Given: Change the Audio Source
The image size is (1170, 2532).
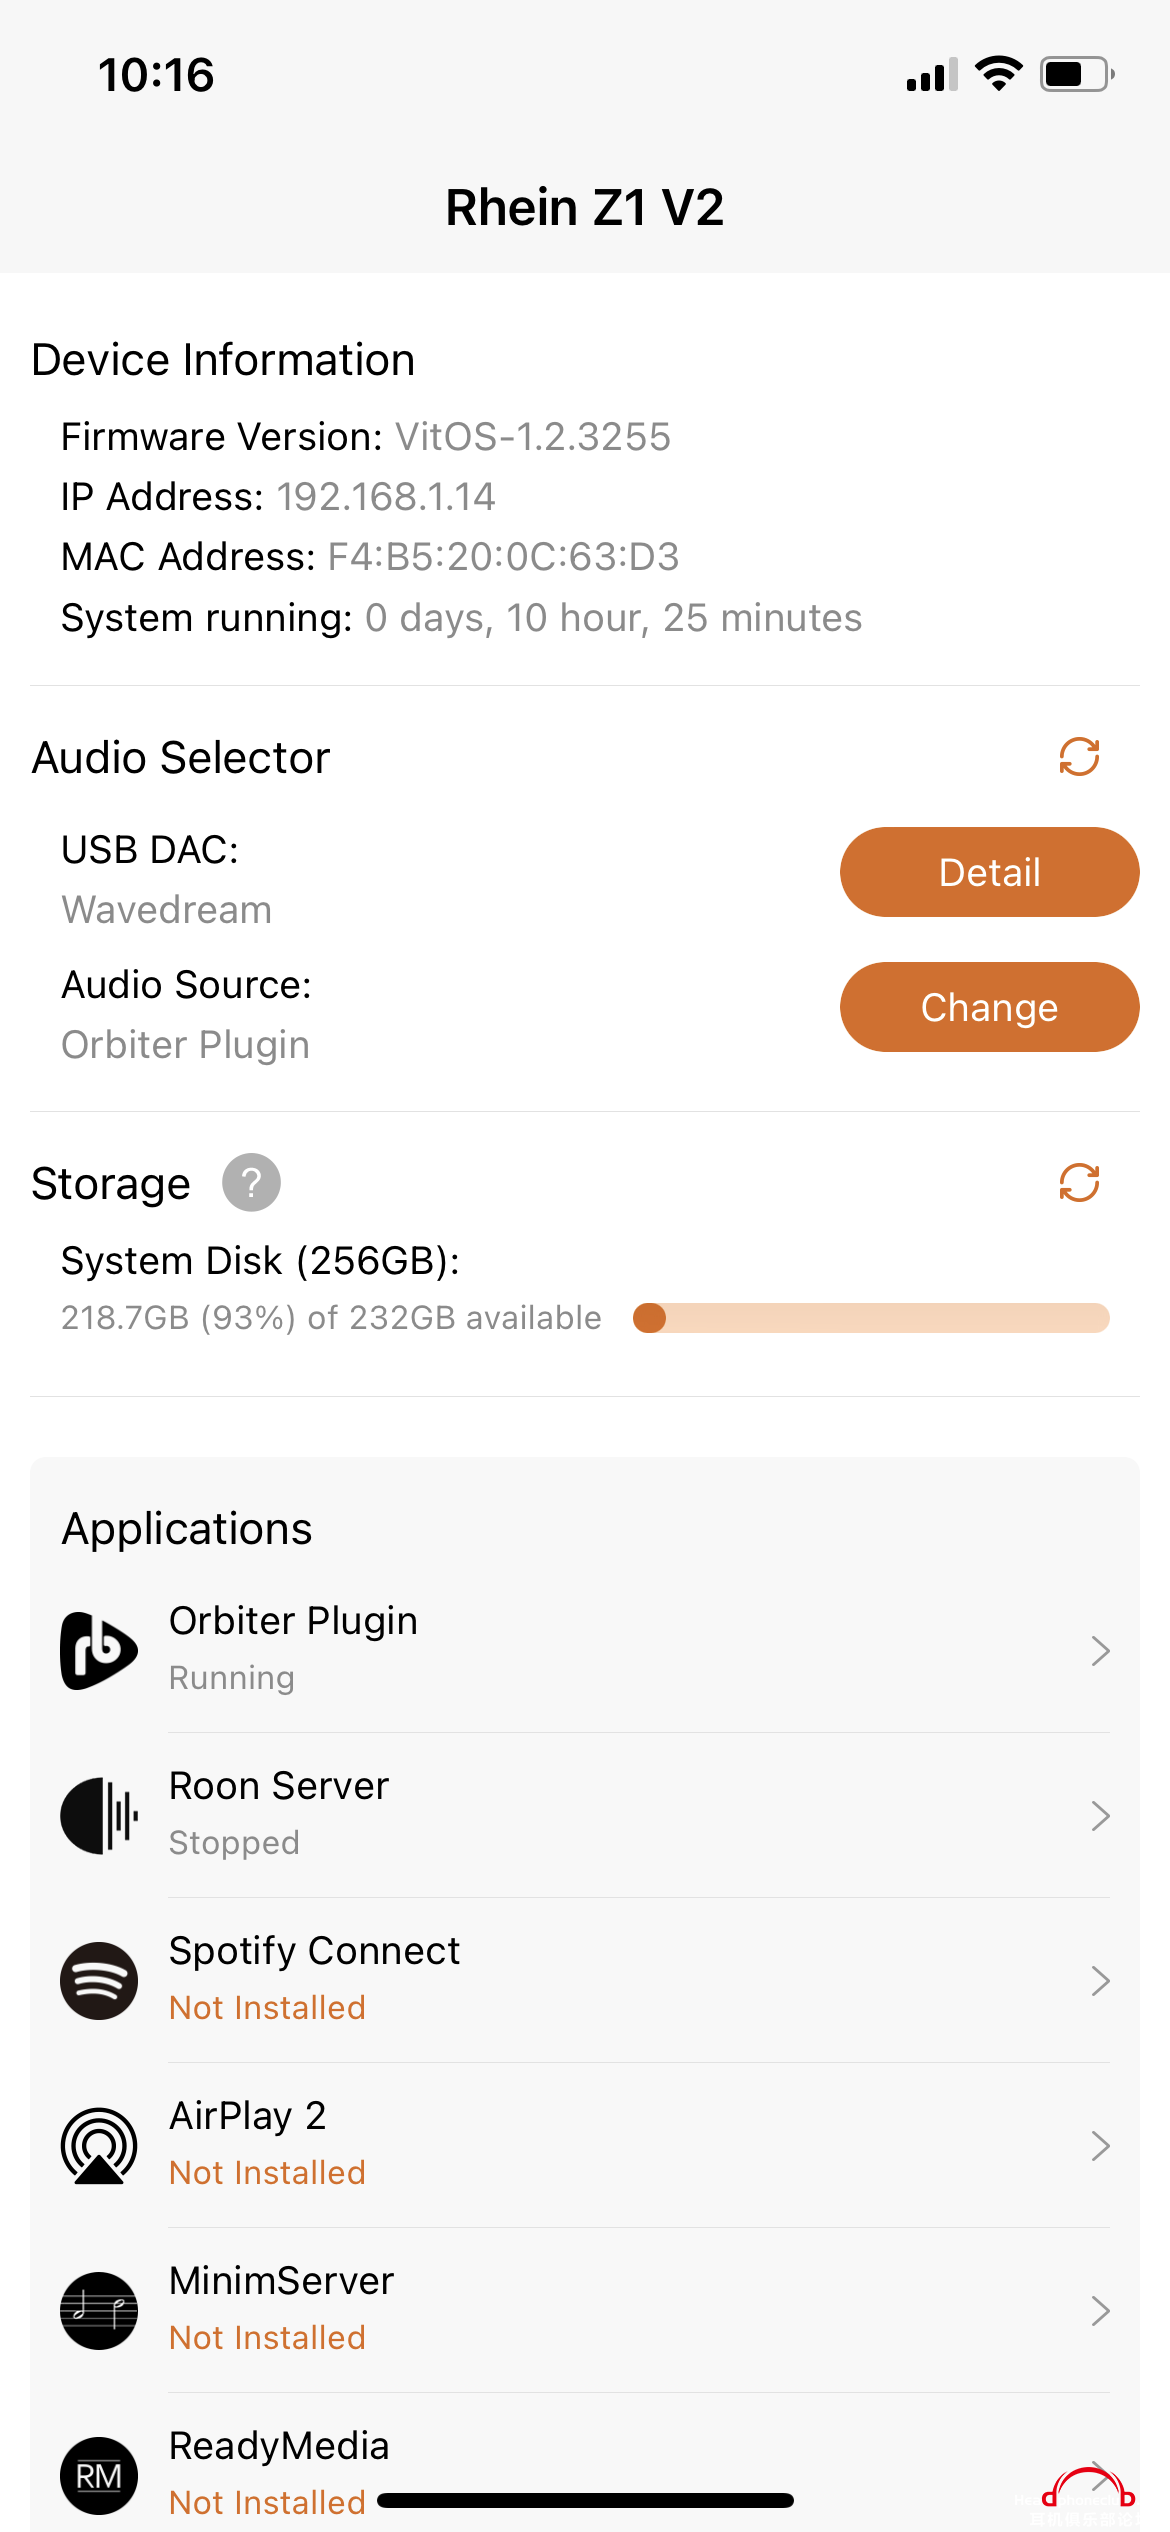Looking at the screenshot, I should 989,1007.
